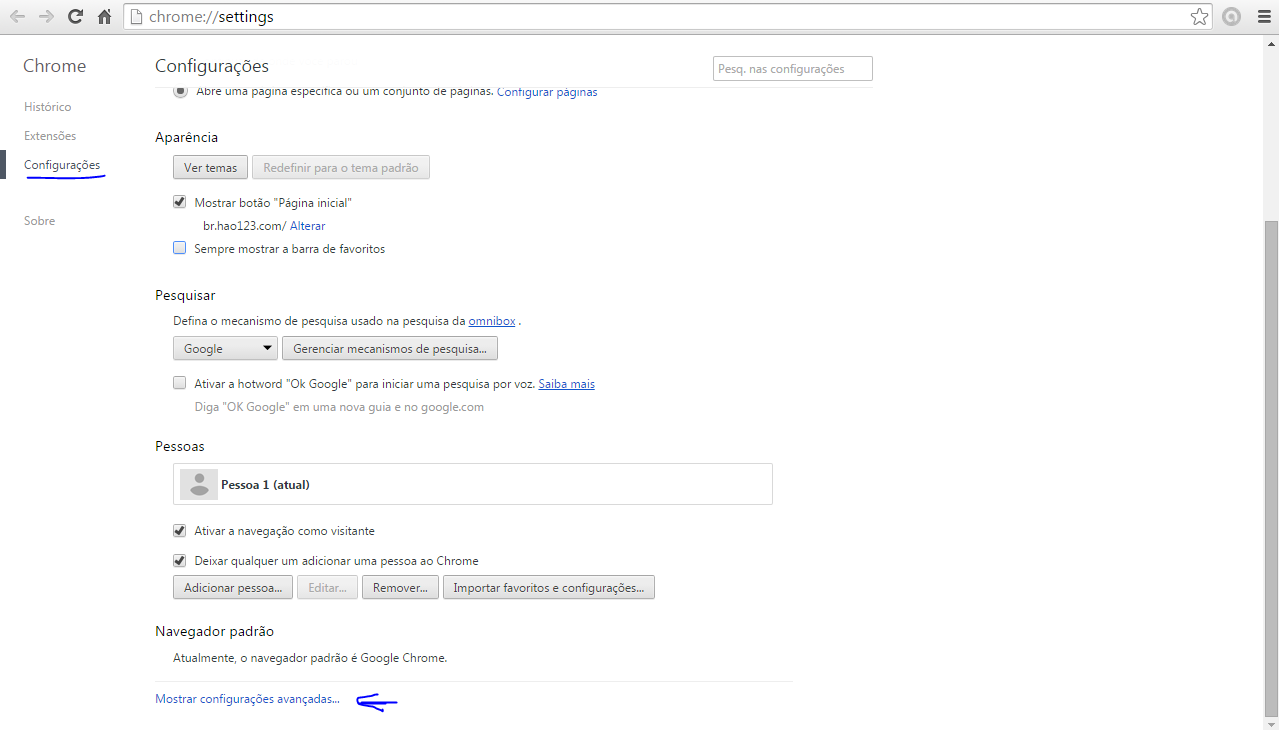Viewport: 1279px width, 730px height.
Task: Uncheck Deixar qualquer um adicionar uma pessoa
Action: point(180,561)
